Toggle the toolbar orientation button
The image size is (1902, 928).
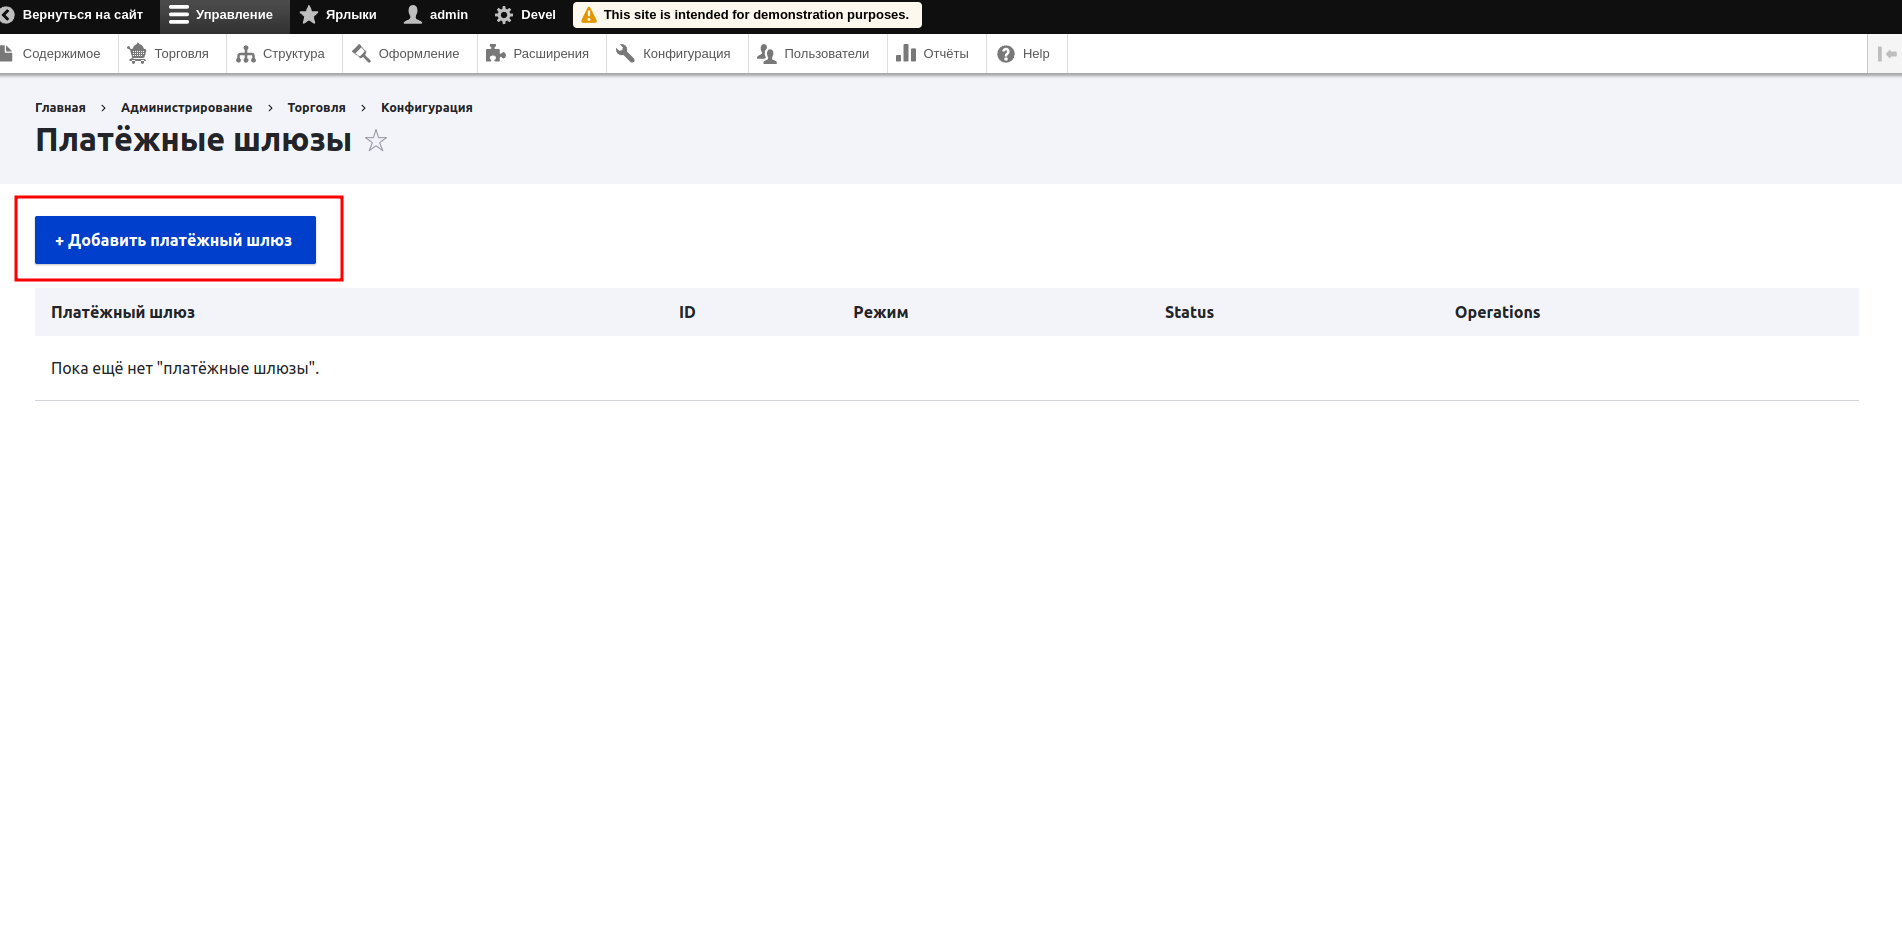[1886, 54]
